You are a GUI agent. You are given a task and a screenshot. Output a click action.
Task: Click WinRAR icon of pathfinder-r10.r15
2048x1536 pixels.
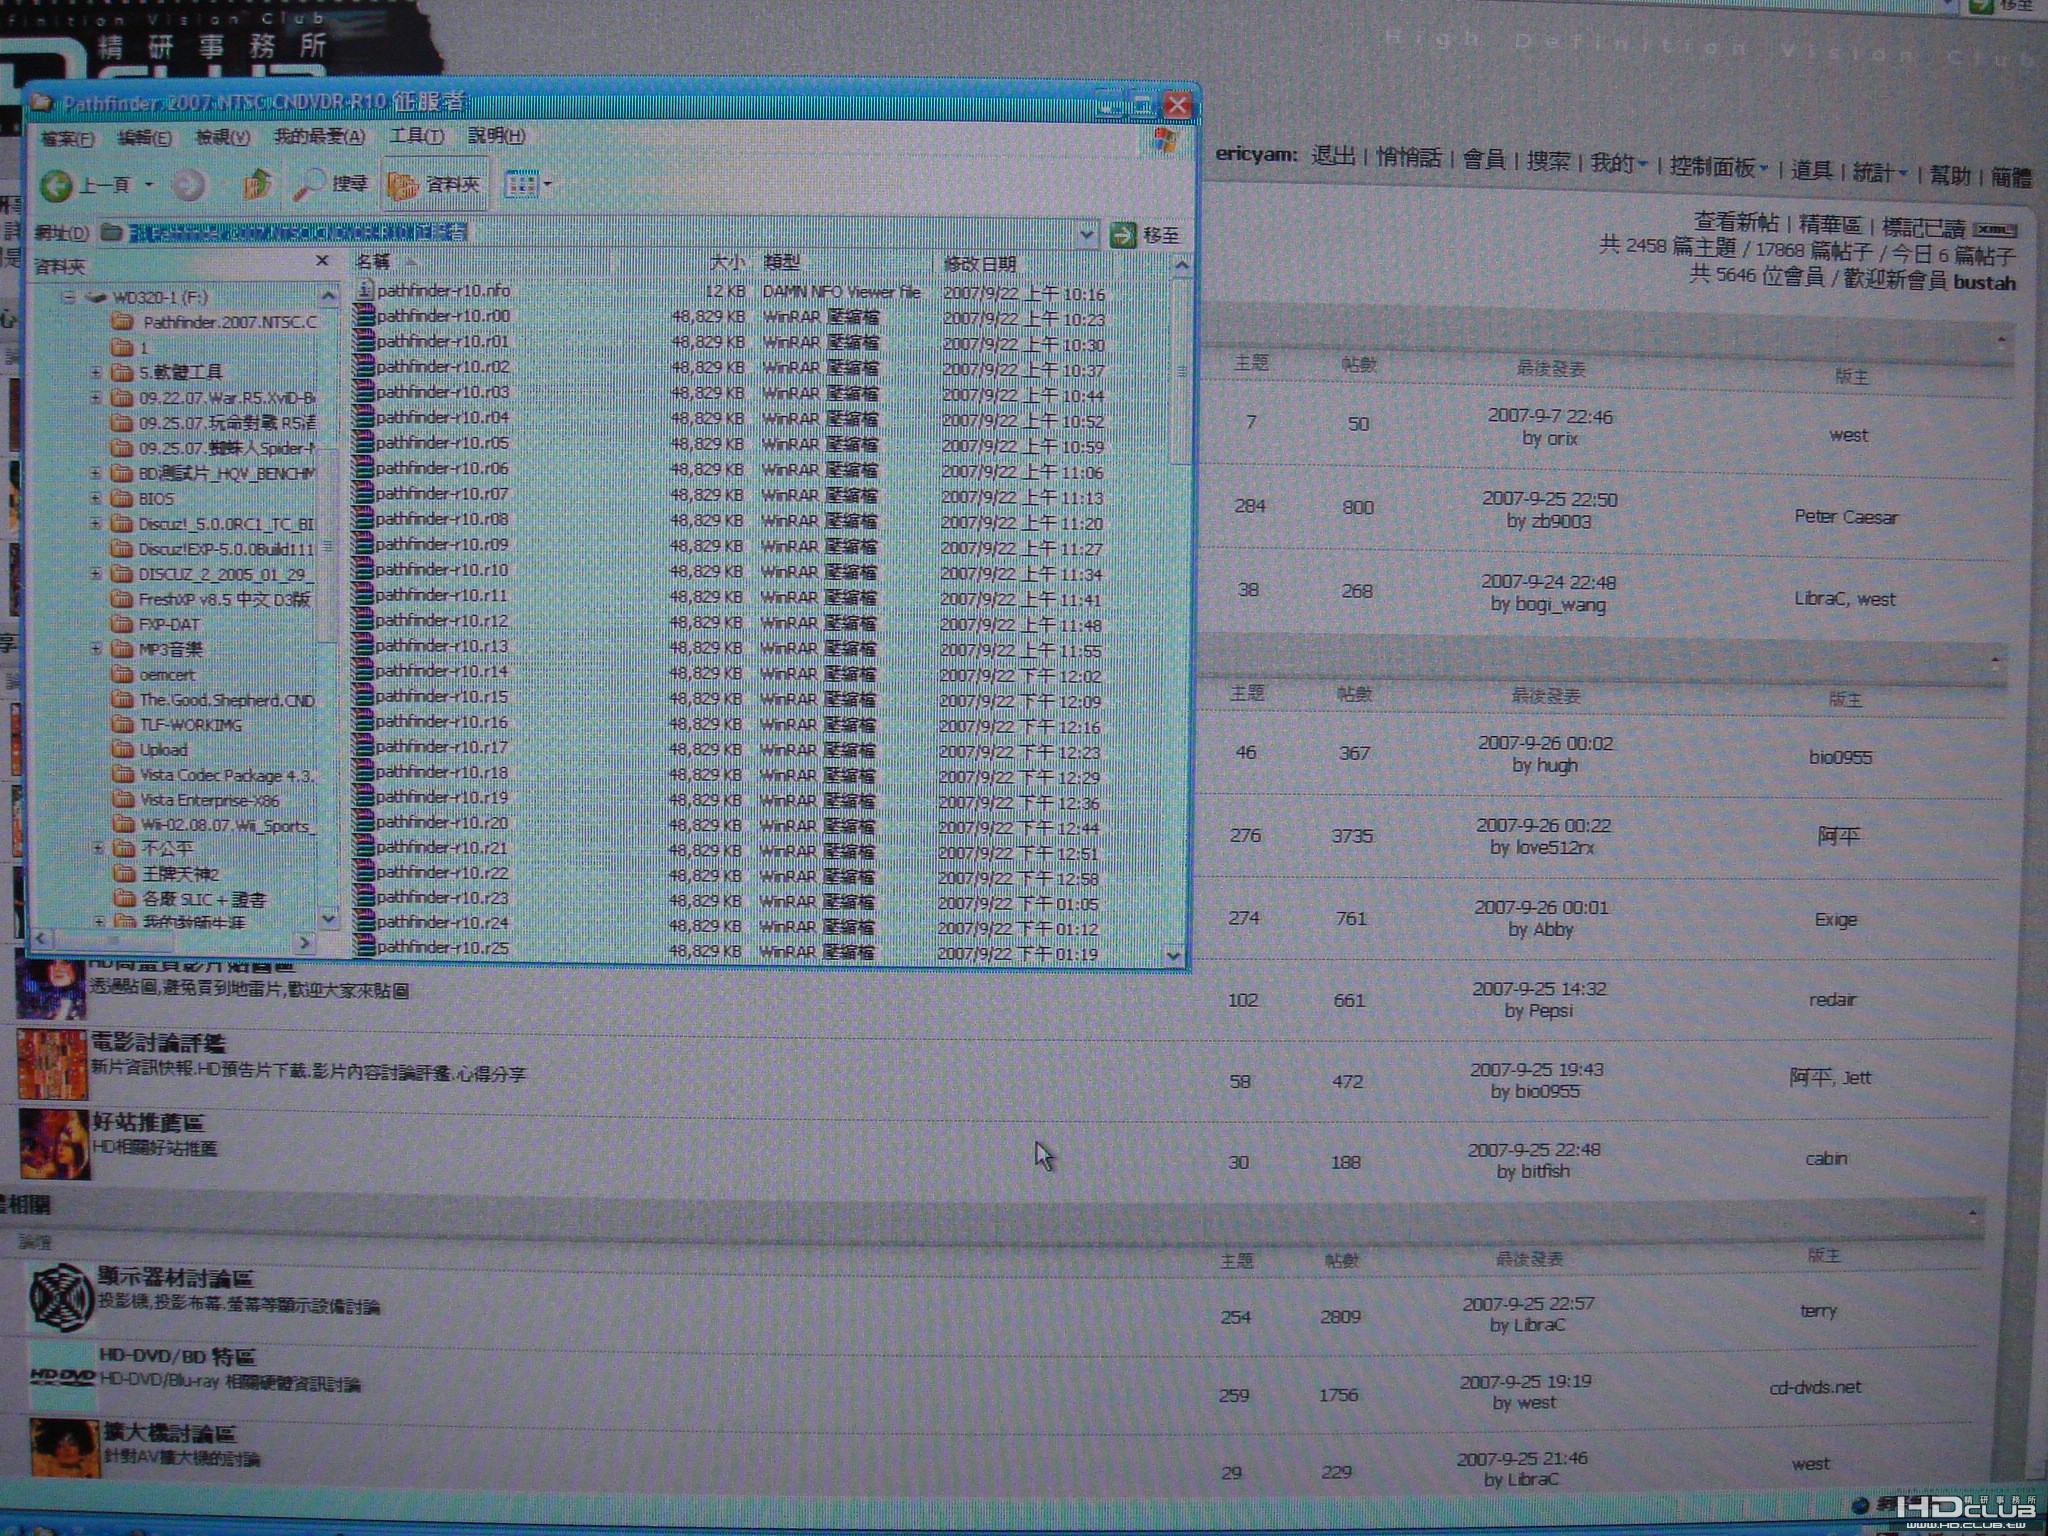pos(363,696)
